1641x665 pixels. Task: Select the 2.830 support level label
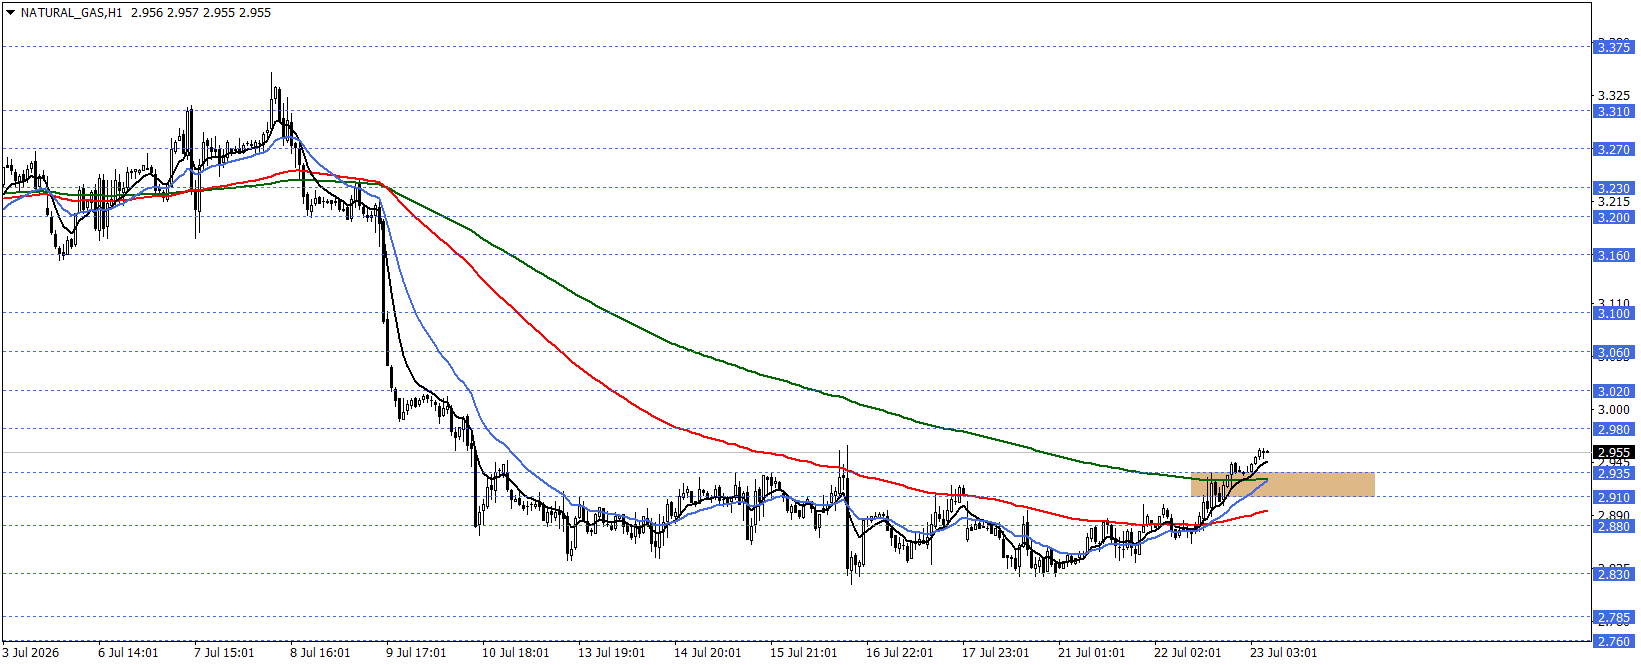(1613, 574)
